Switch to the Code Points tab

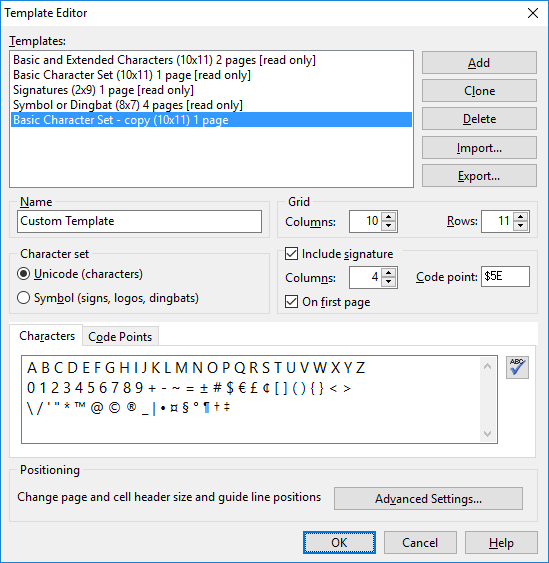click(120, 337)
